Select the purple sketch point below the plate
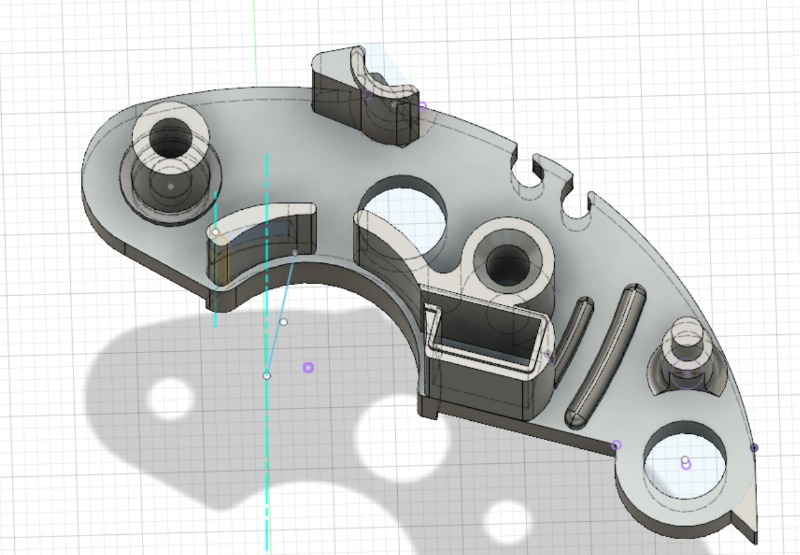800x555 pixels. coord(308,368)
